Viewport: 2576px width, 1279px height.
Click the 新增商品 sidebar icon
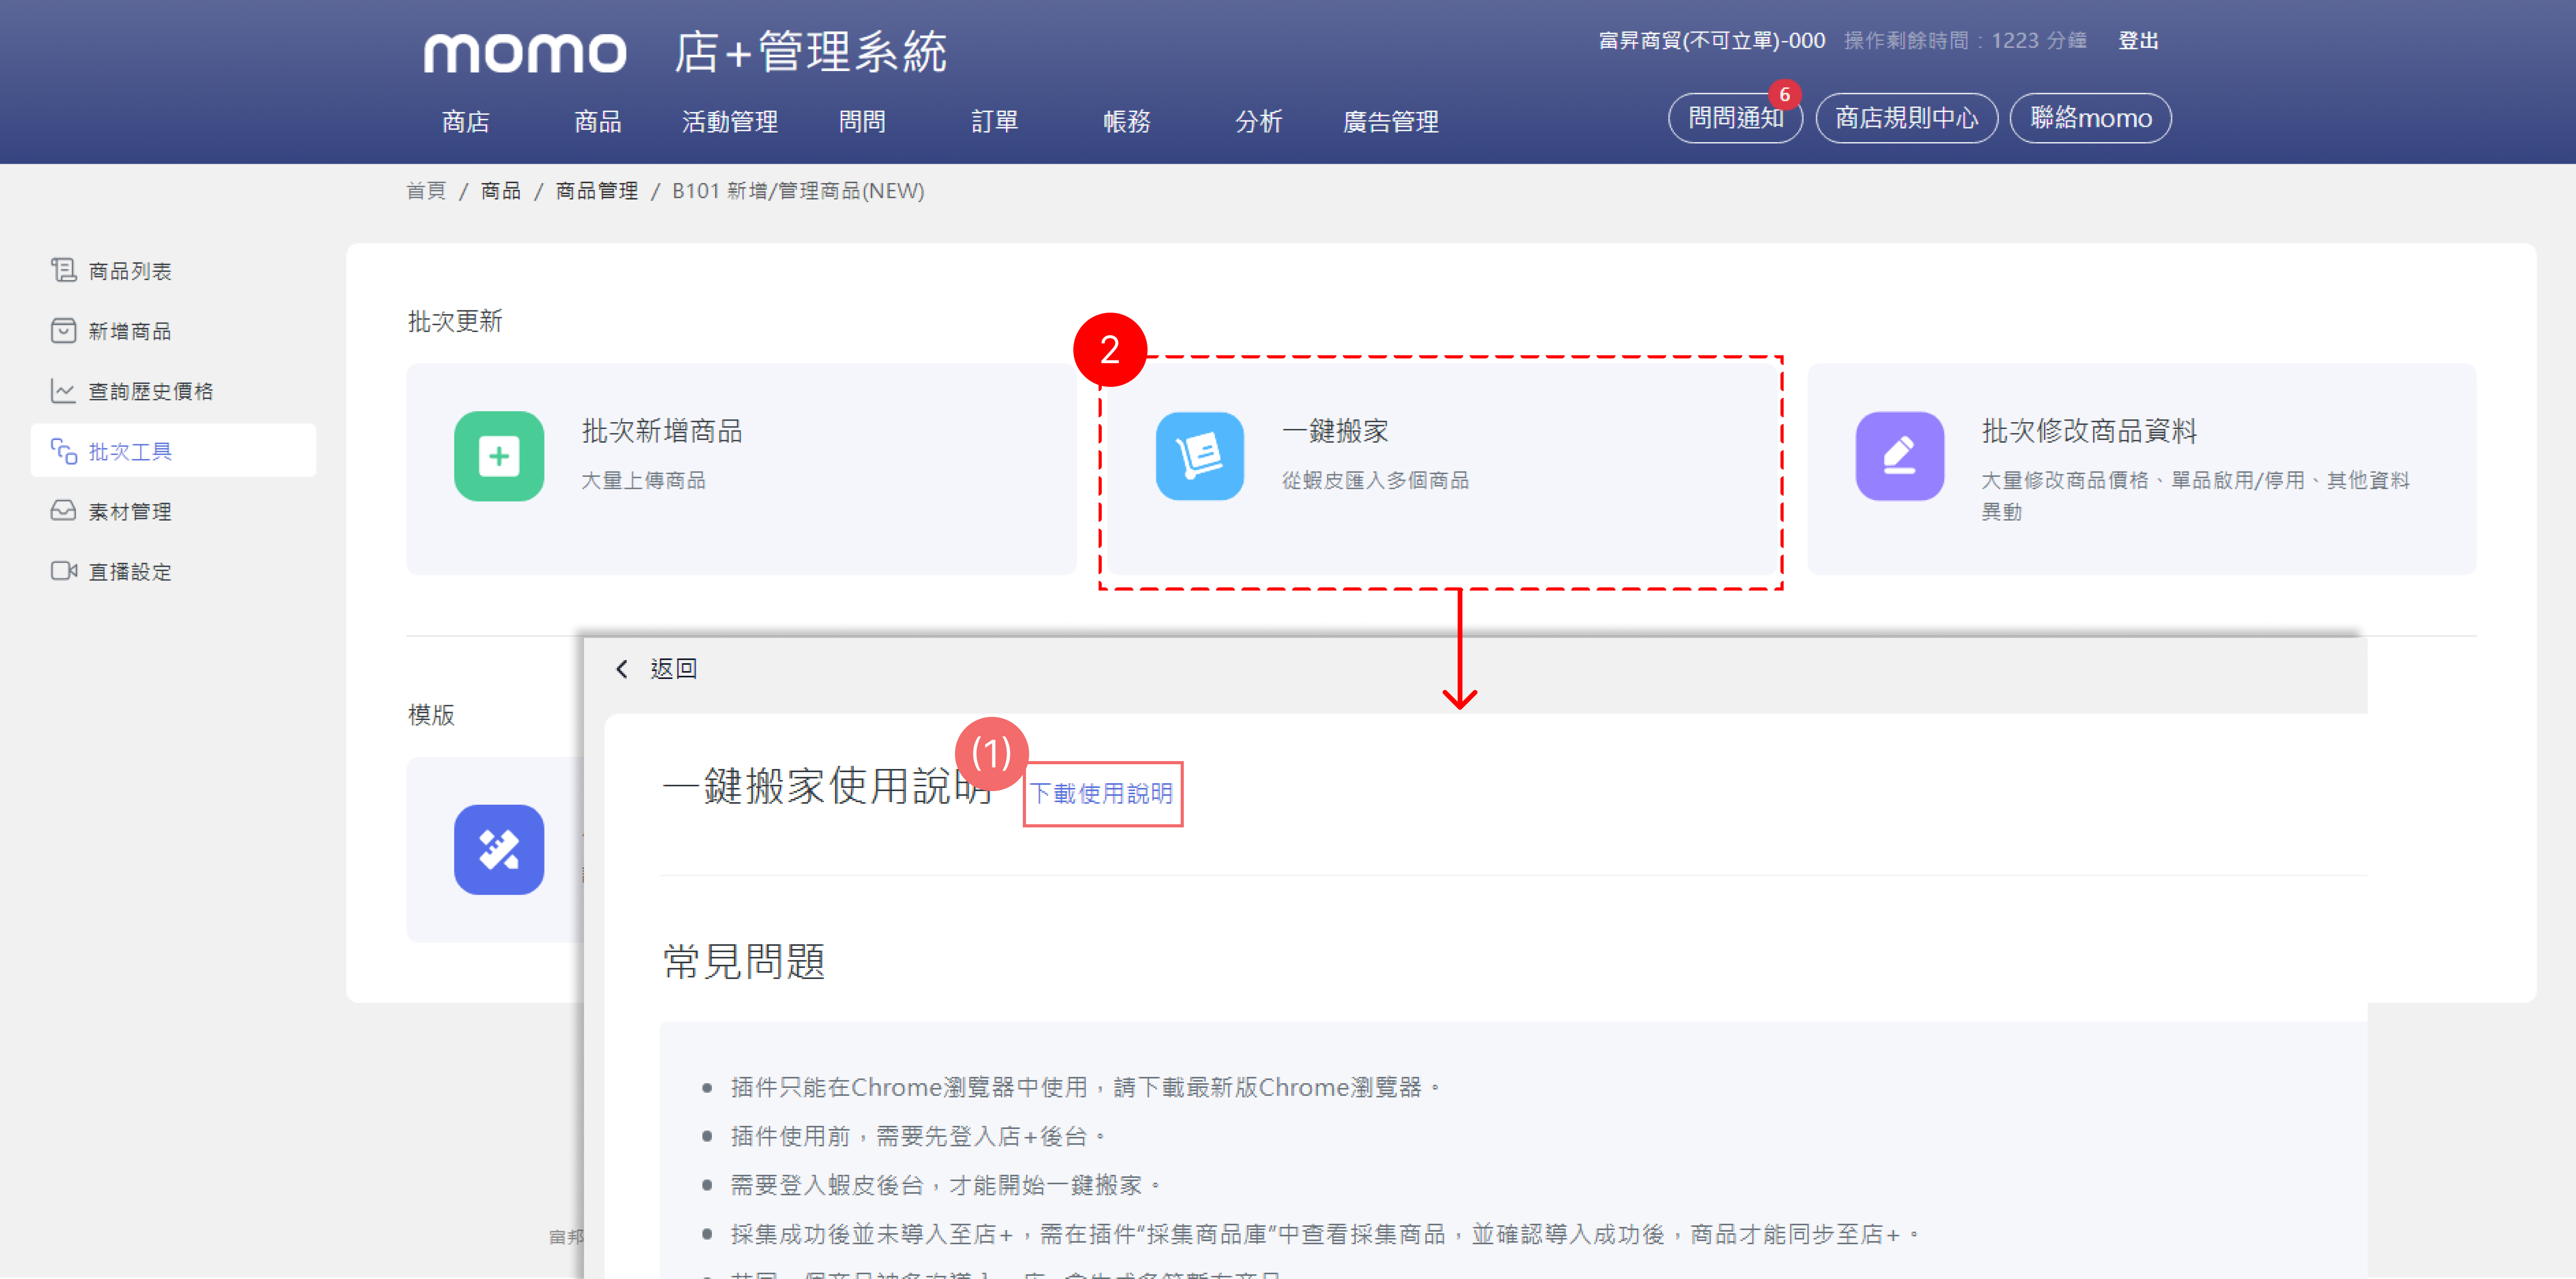[63, 330]
